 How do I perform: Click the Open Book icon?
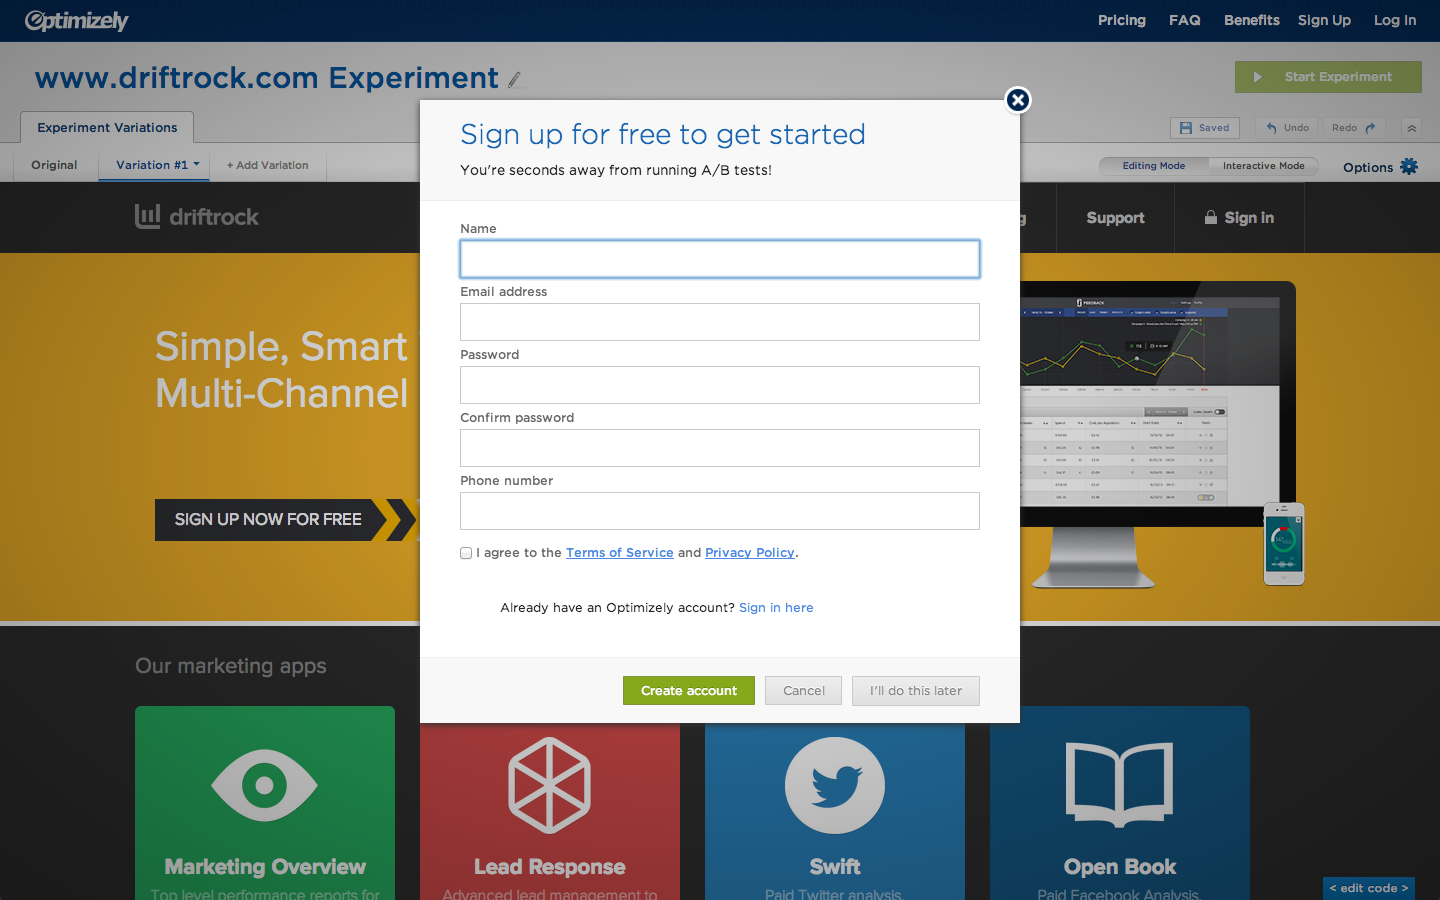[x=1120, y=785]
